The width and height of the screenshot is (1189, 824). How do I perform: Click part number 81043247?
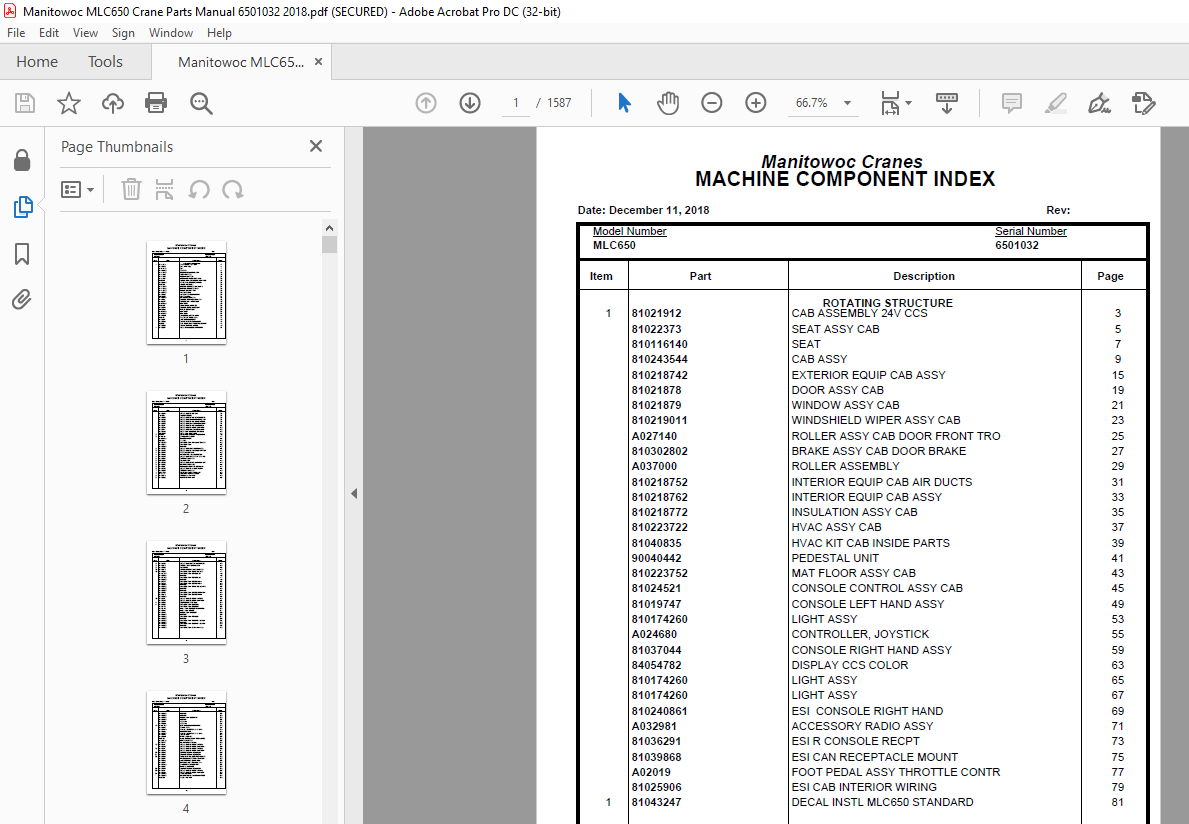pos(657,802)
